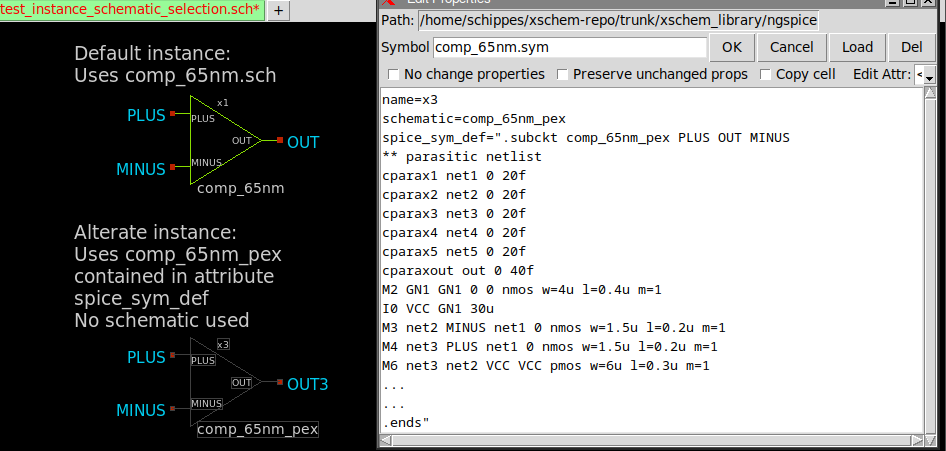The height and width of the screenshot is (451, 946).
Task: Click the MINUS pin of x1 instance
Action: click(173, 167)
